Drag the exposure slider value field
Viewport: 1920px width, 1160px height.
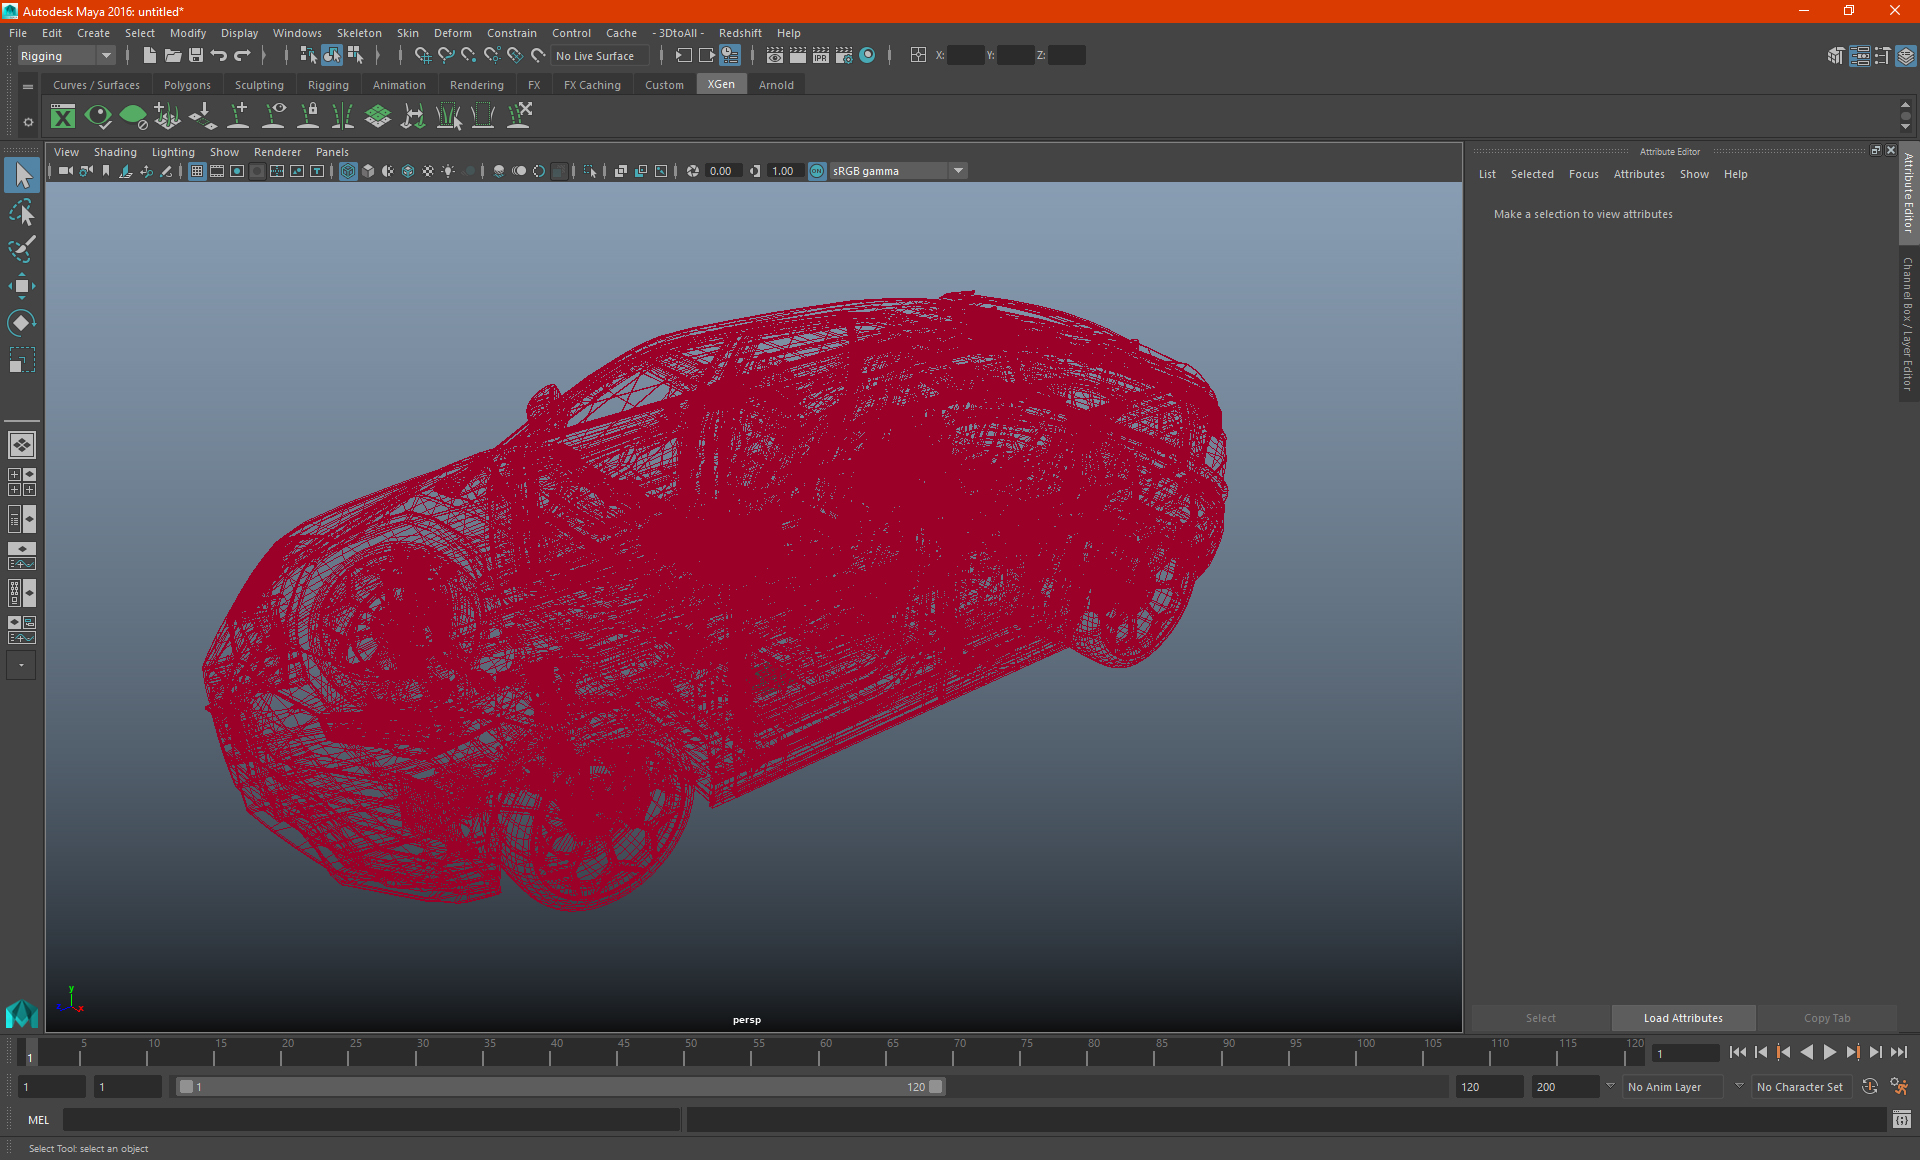[721, 170]
